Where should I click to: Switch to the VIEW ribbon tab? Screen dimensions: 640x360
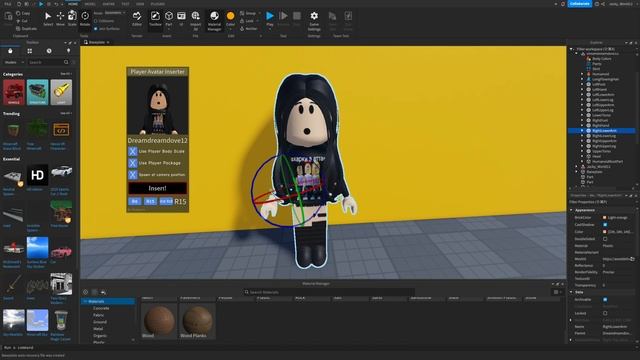[140, 4]
